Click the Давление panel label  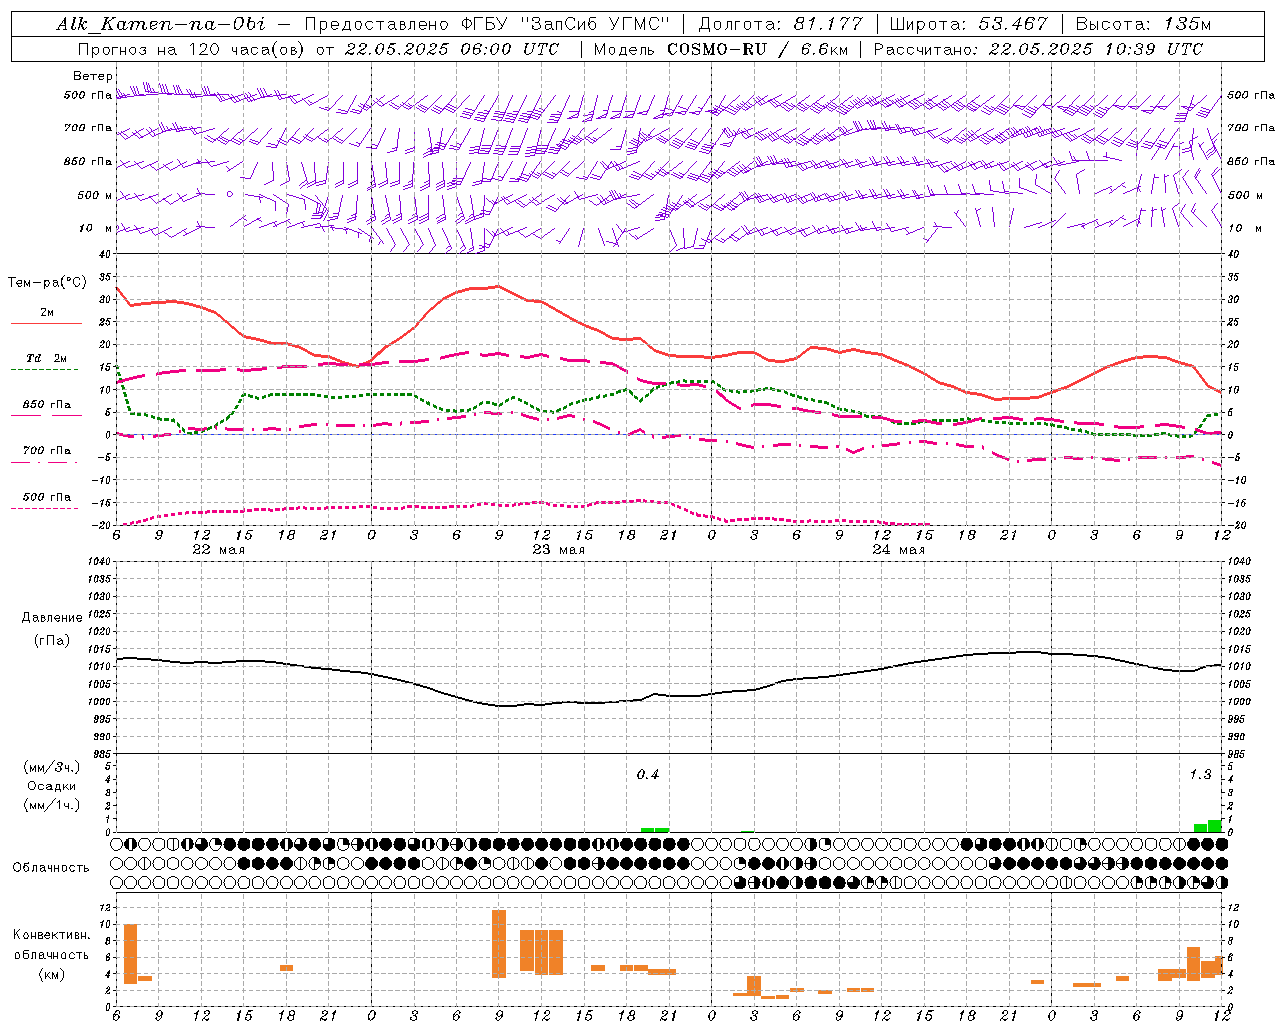coord(52,618)
